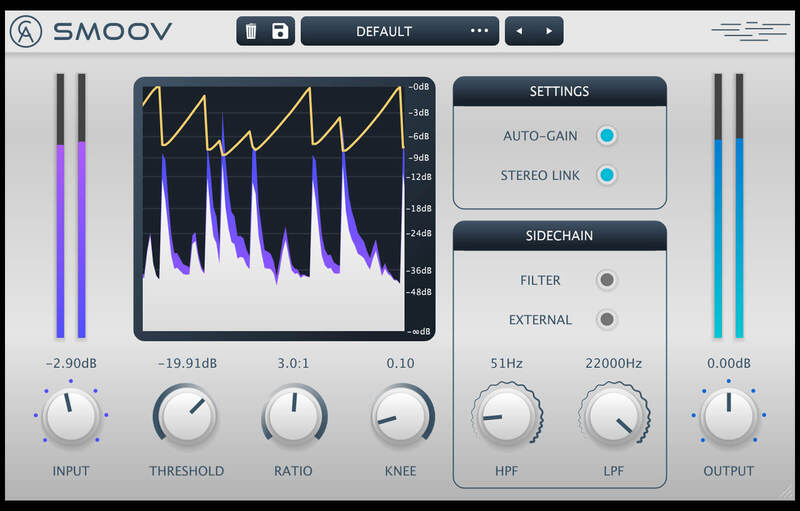Click the STEREO LINK label
The height and width of the screenshot is (511, 800).
540,175
